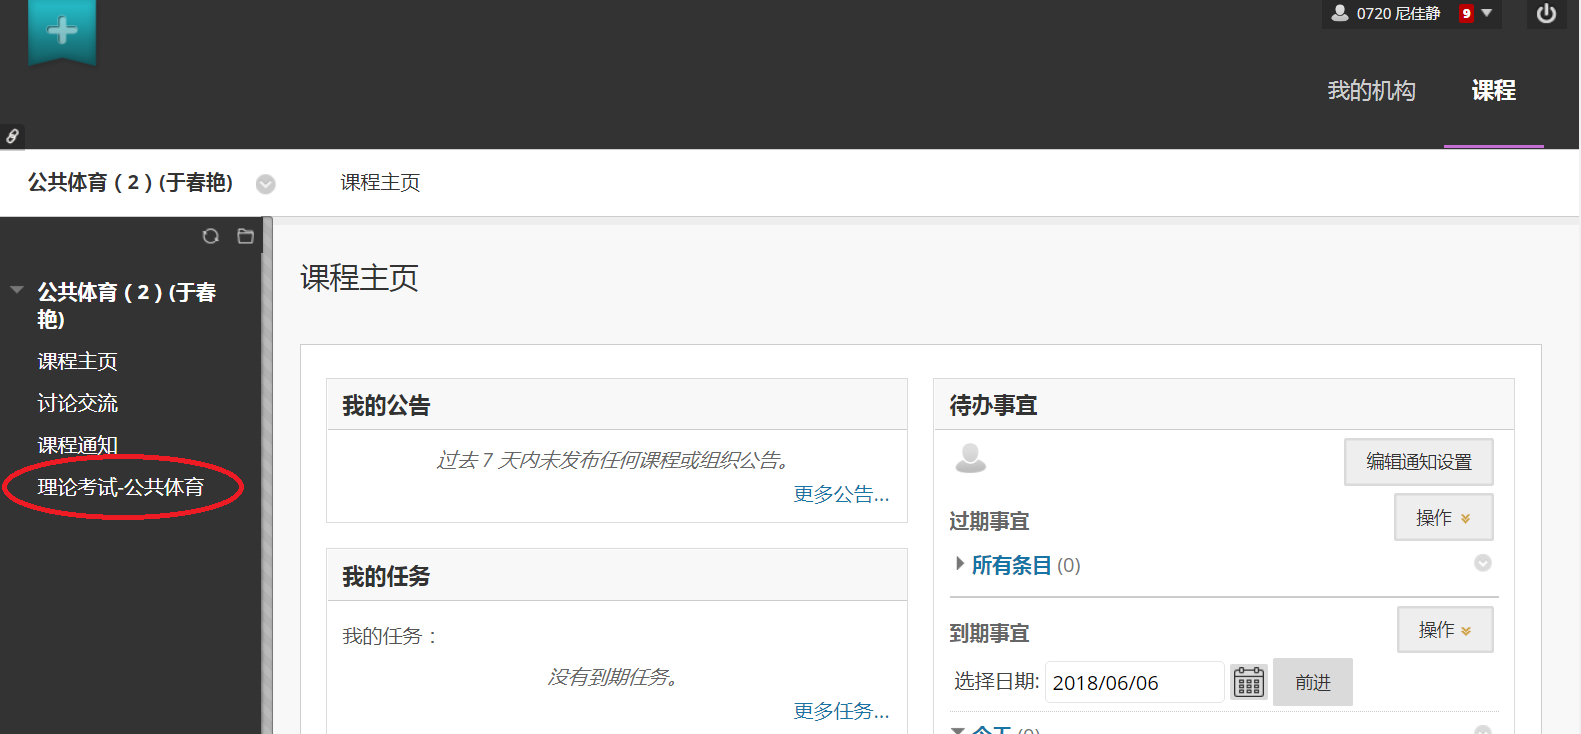Click the refresh icon in course menu
1581x734 pixels.
pos(210,236)
